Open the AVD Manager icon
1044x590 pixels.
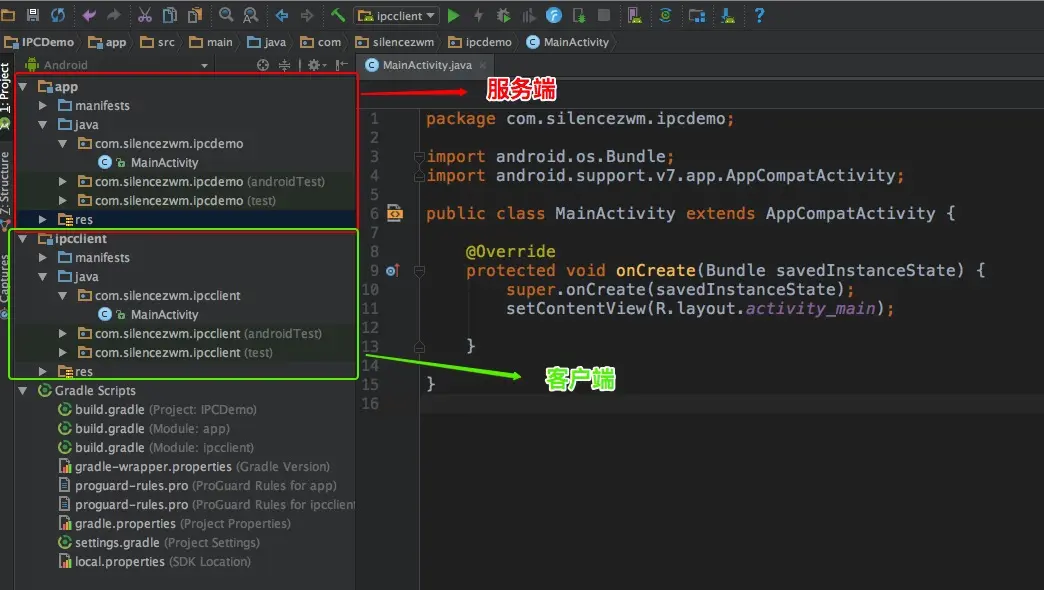point(635,15)
